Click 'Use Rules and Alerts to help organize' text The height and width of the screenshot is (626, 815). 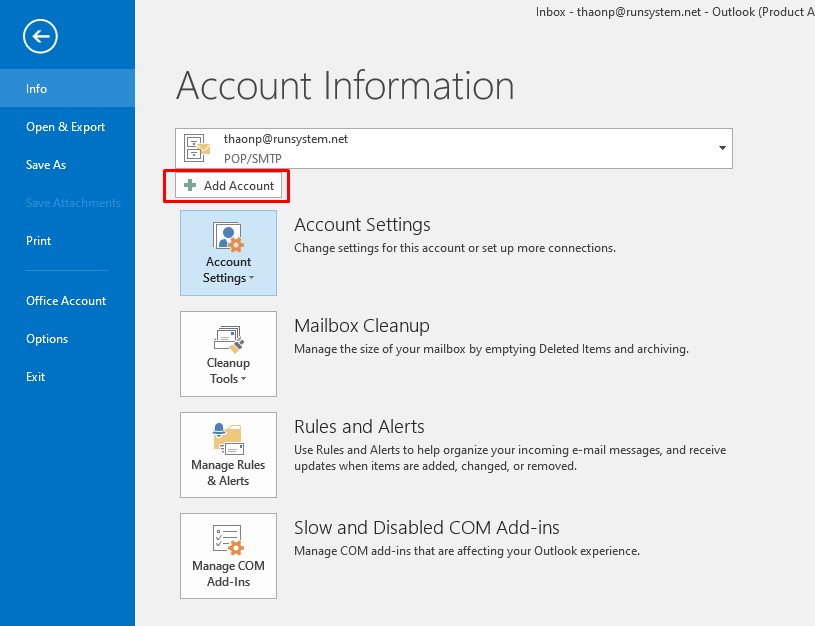point(510,458)
